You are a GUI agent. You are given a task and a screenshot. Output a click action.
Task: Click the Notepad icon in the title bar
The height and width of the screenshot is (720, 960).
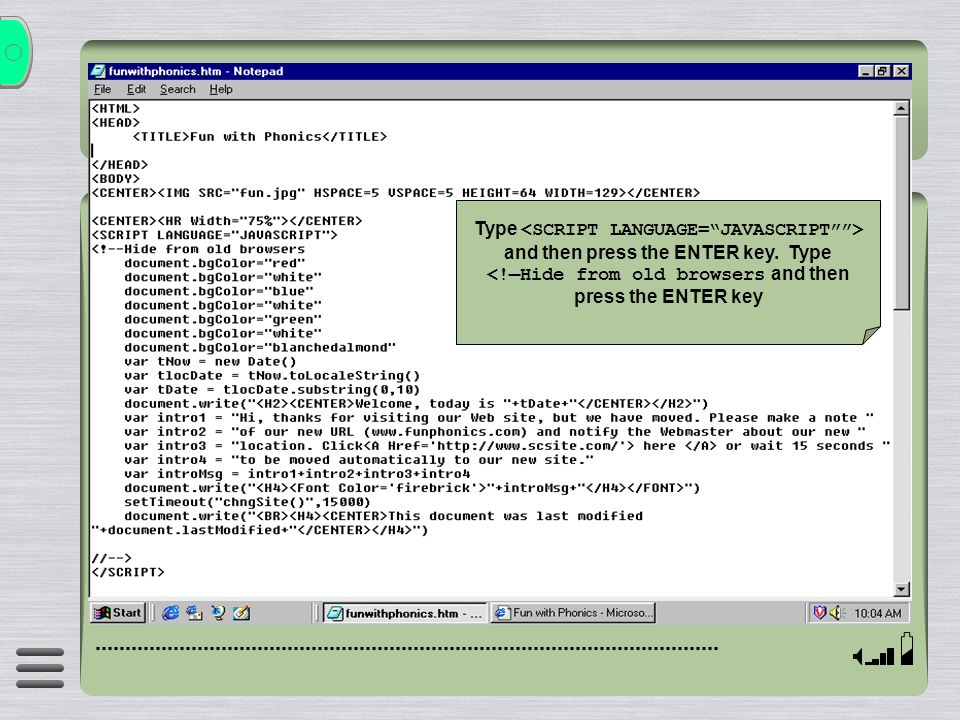coord(98,71)
